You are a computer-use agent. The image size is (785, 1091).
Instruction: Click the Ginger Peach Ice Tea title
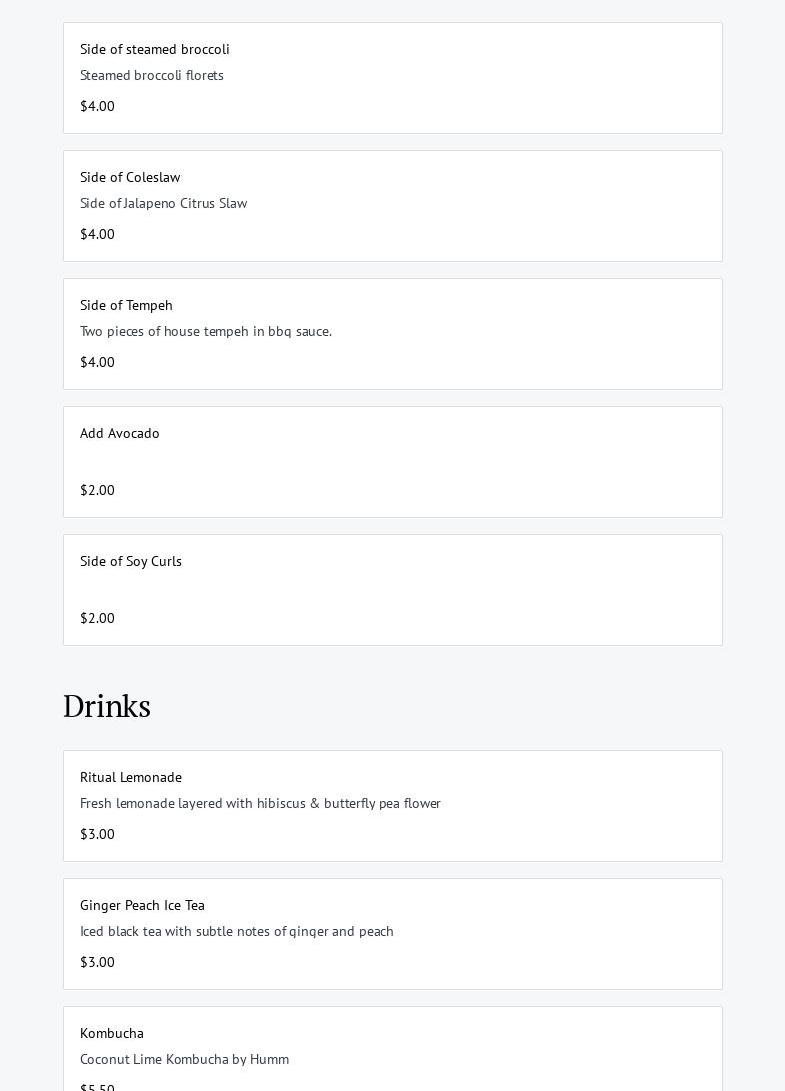[142, 905]
